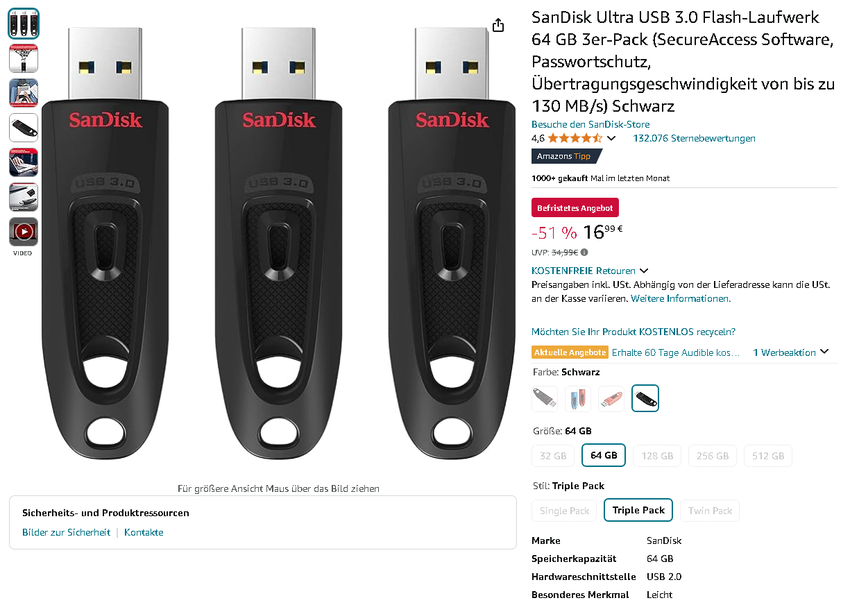Open the share icon on the product image

(498, 27)
